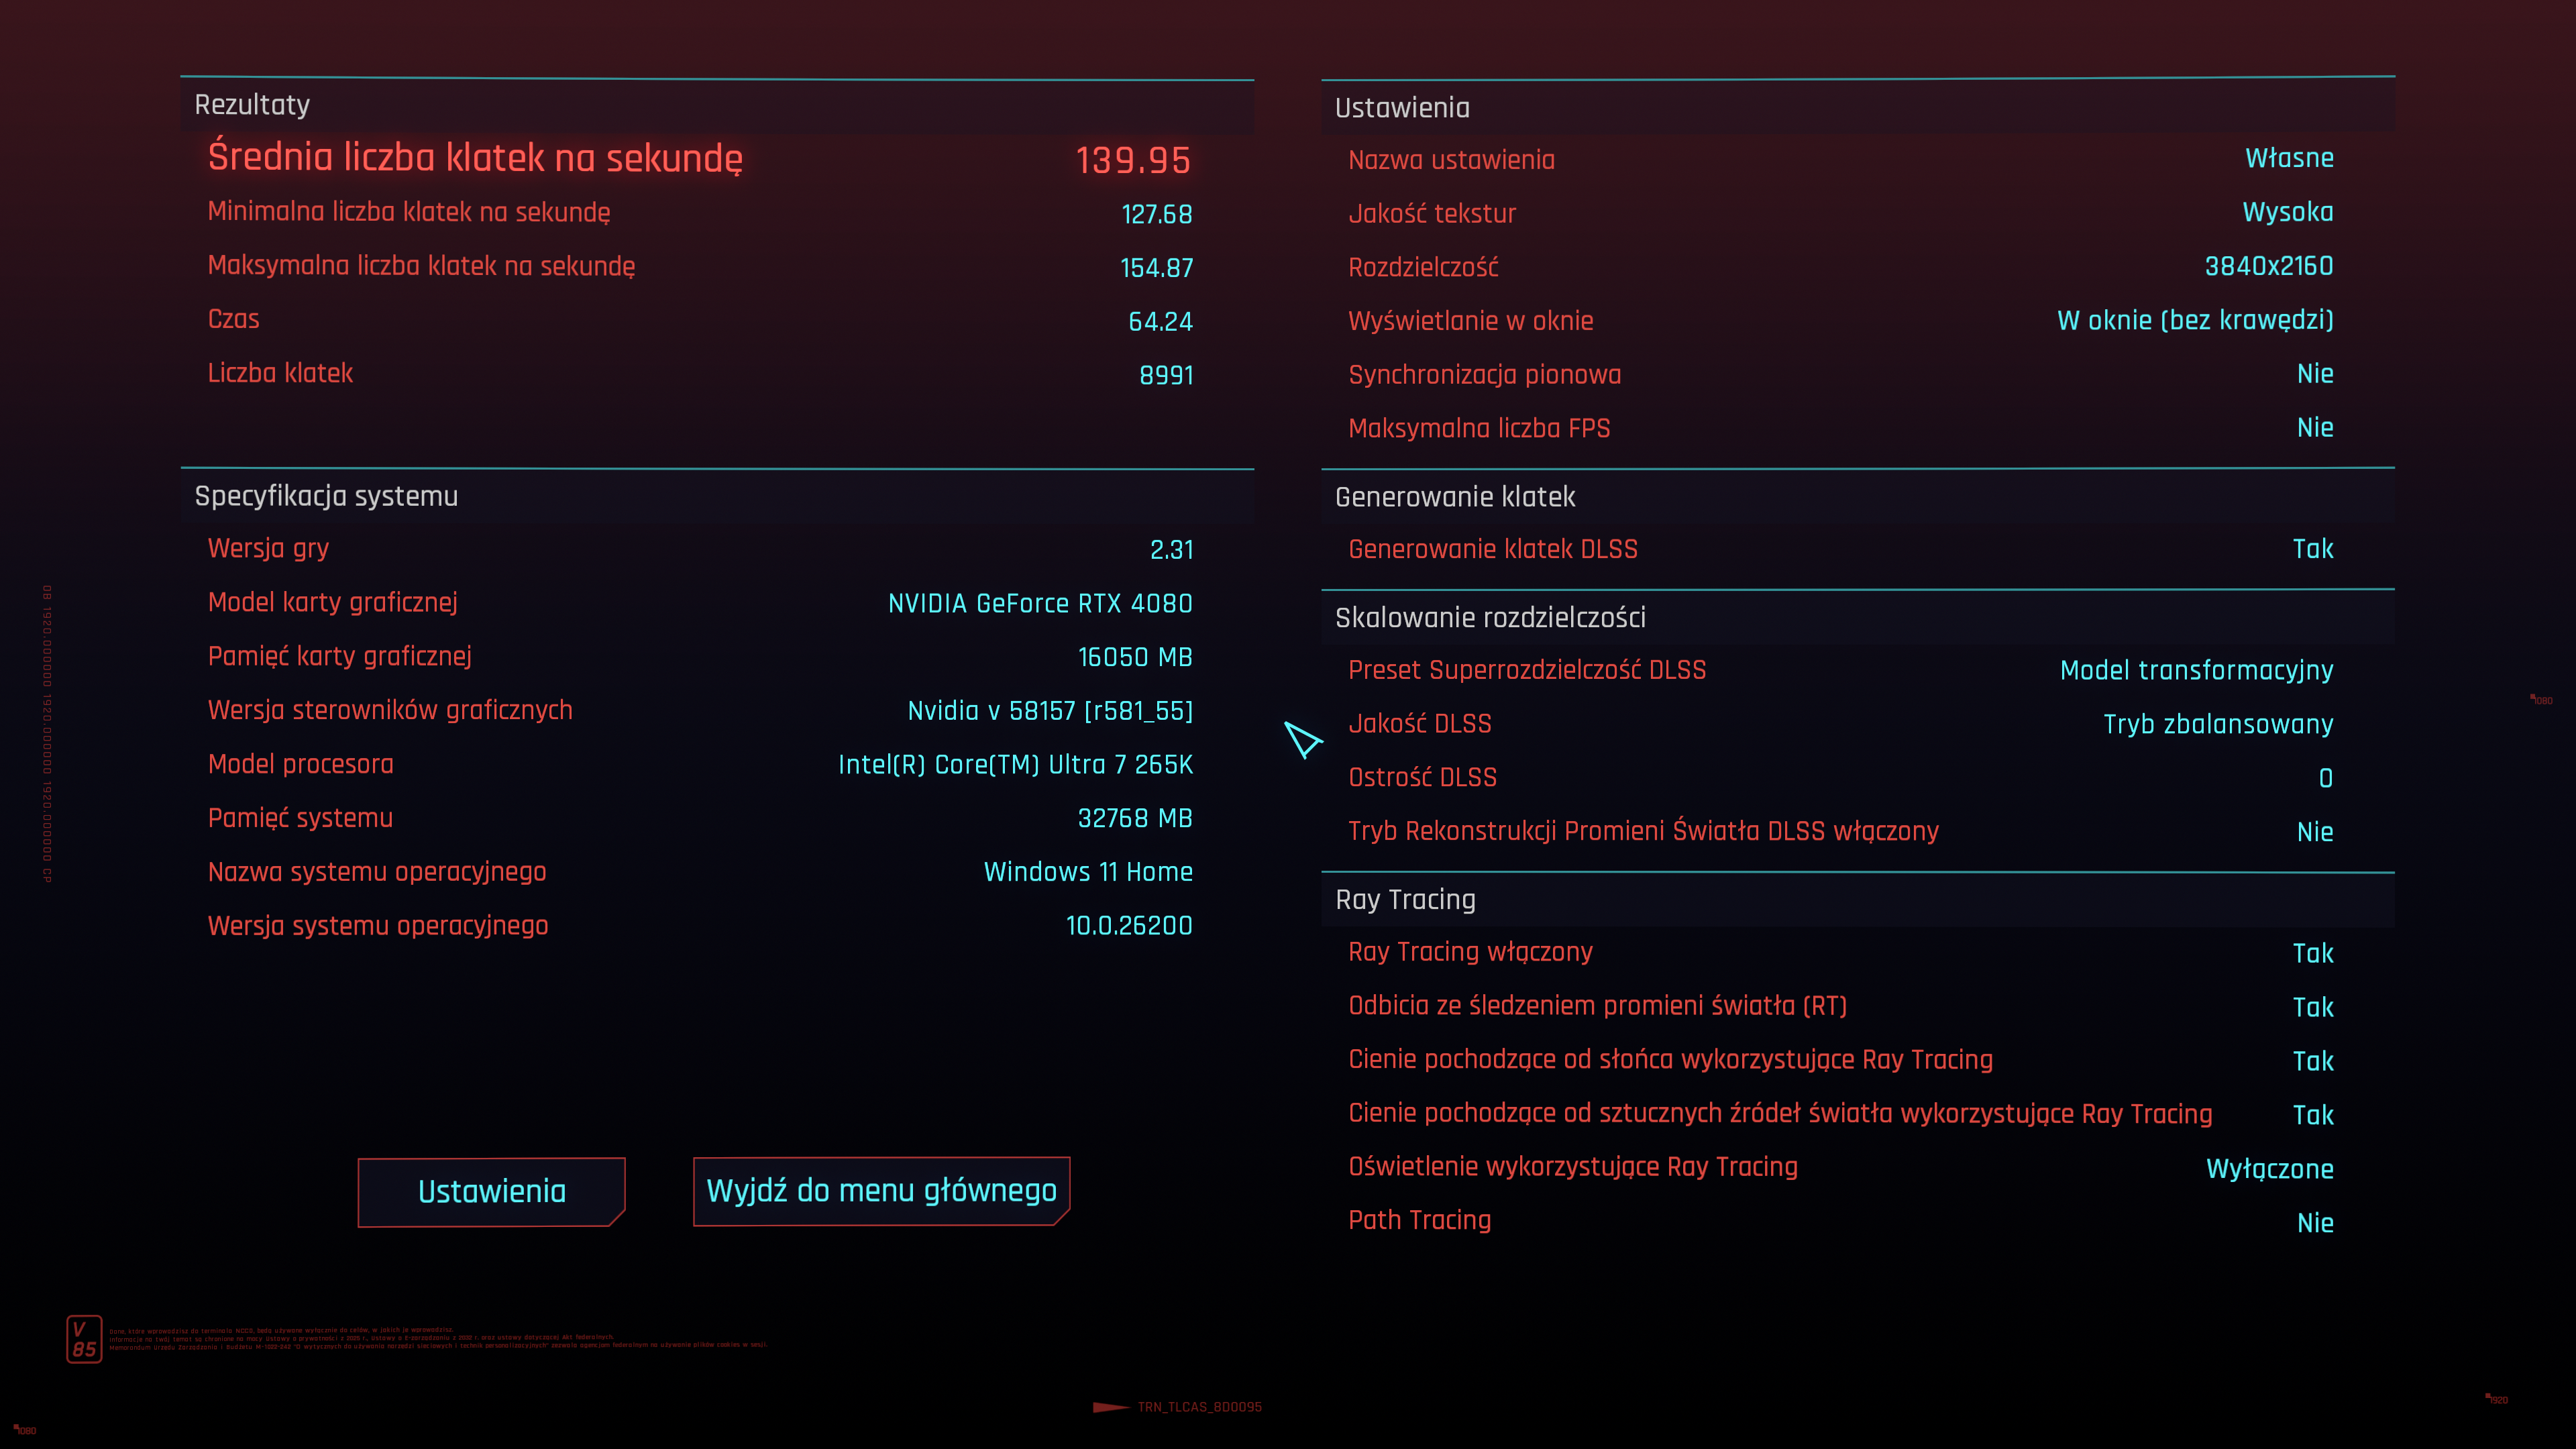Click the Ustawienia button
The image size is (2576, 1449).
[491, 1191]
